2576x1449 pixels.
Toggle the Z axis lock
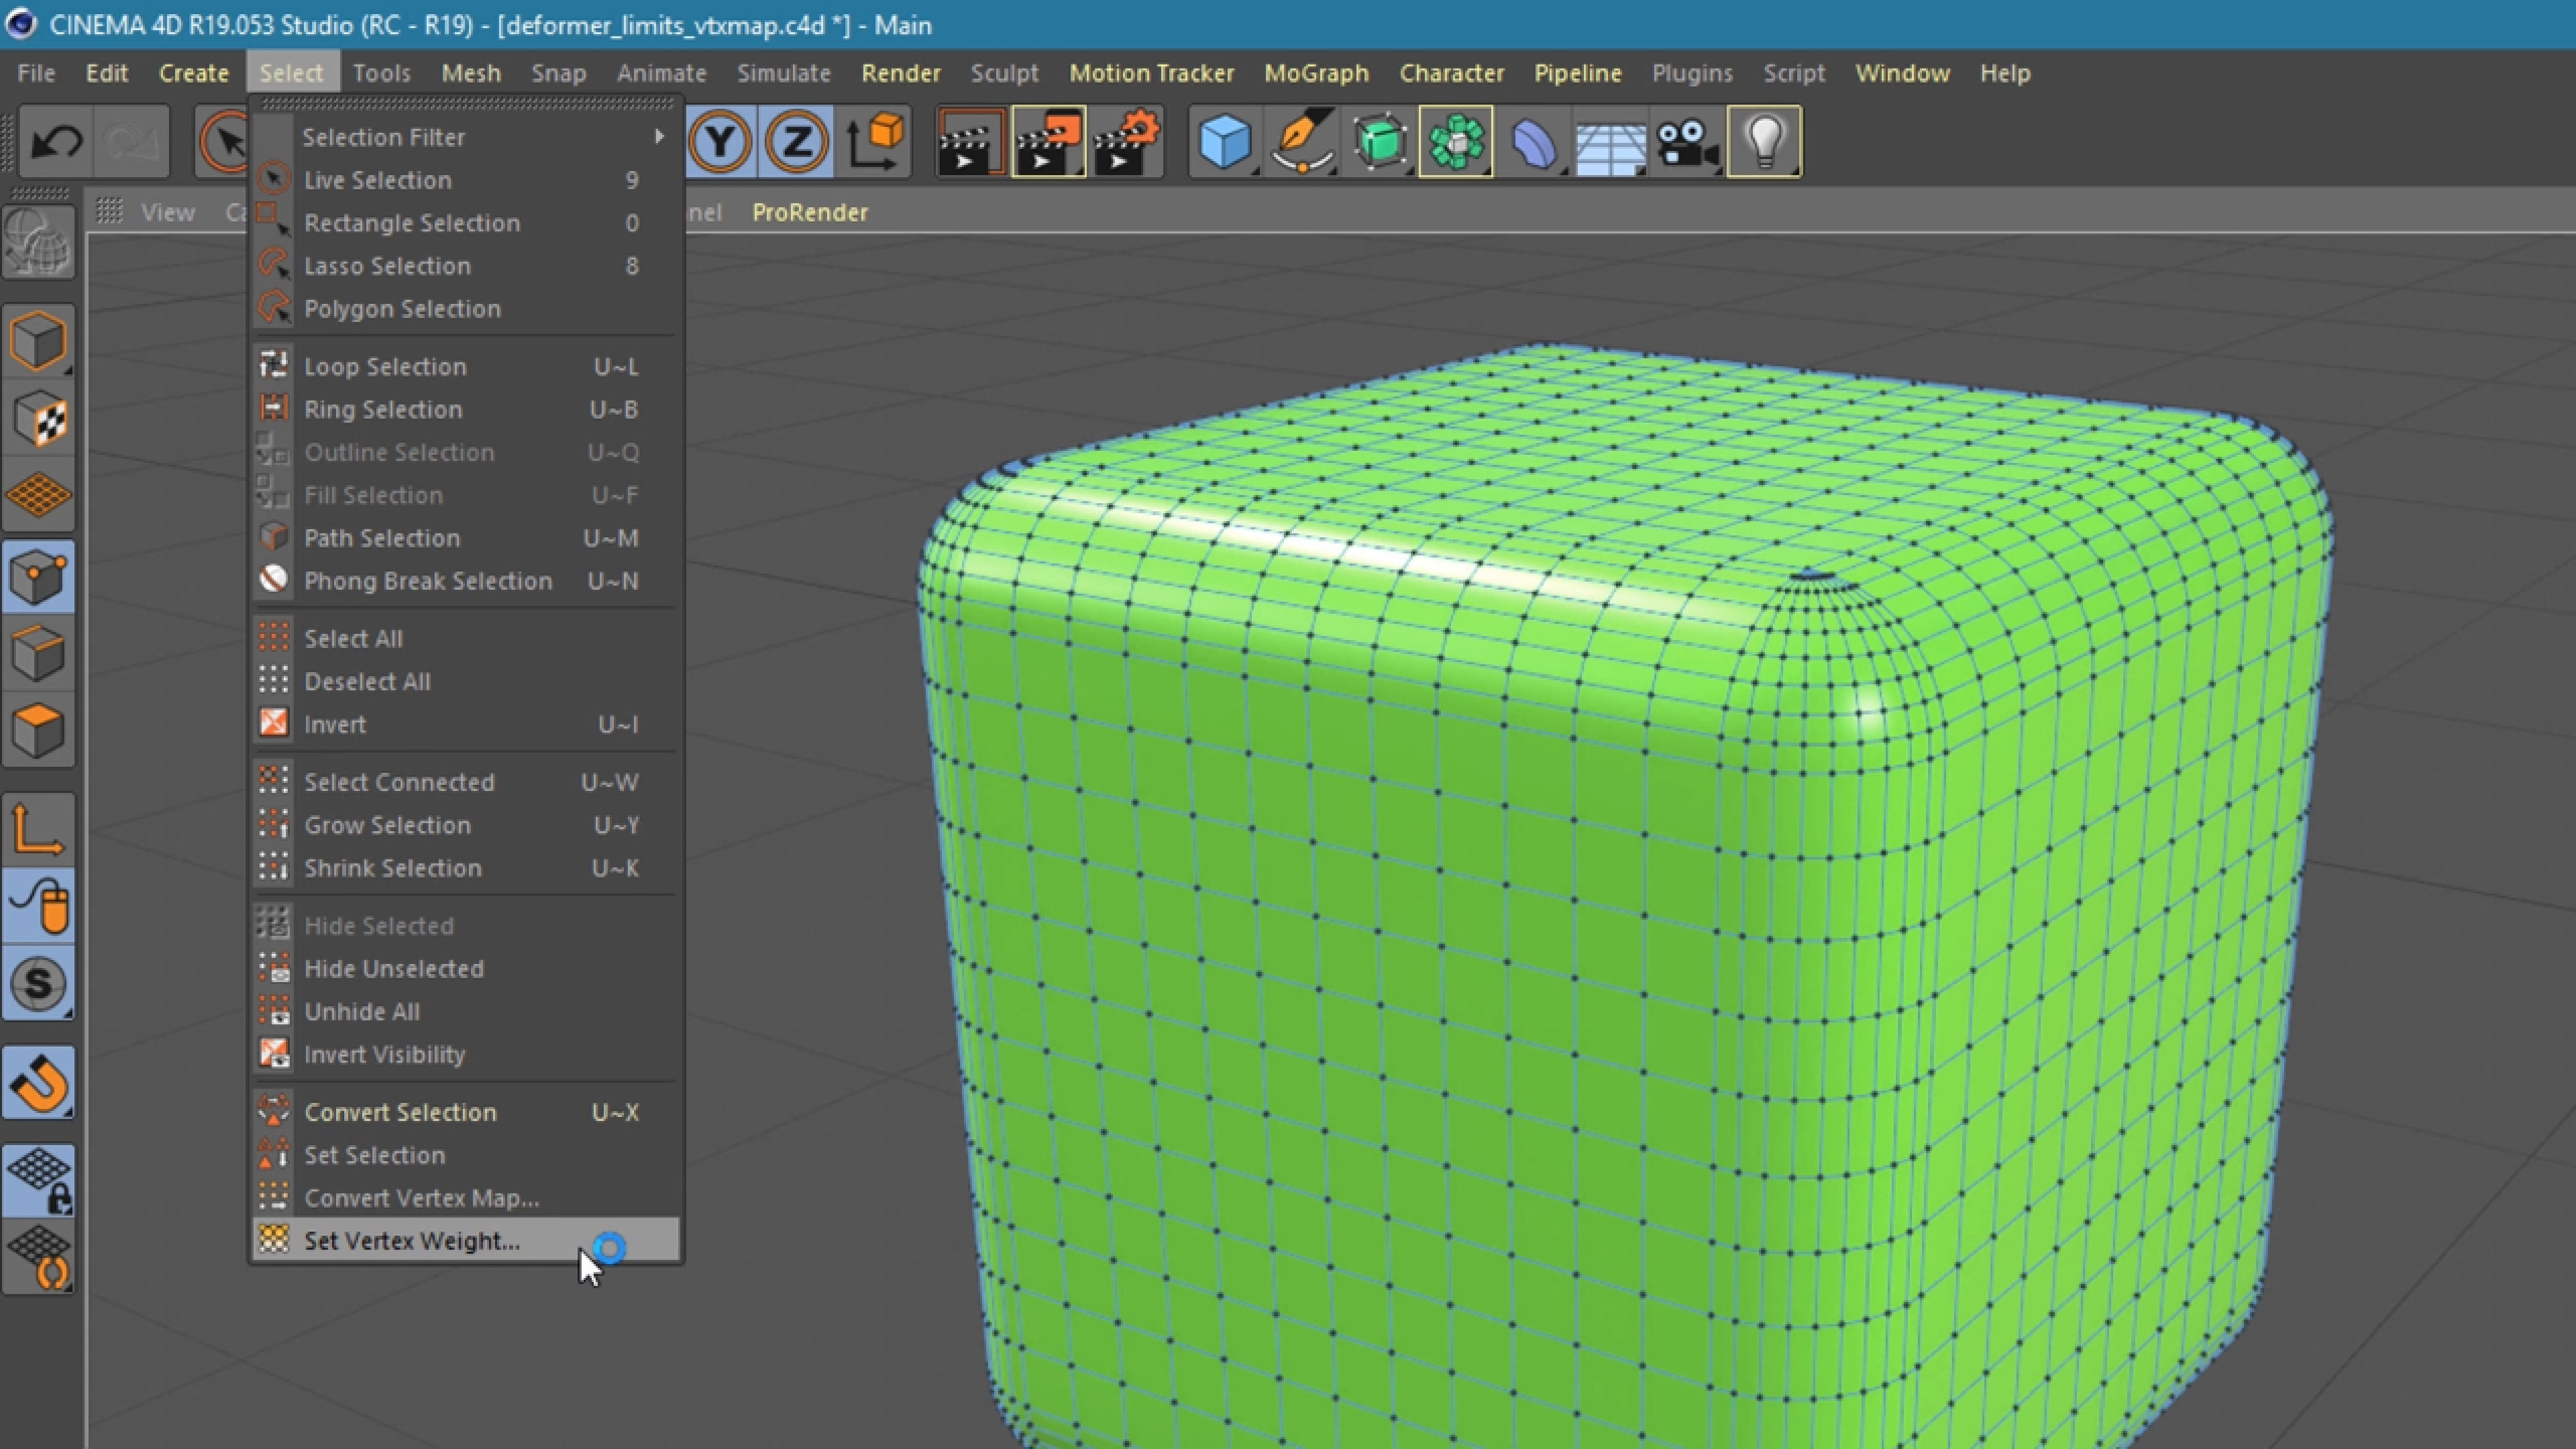point(796,141)
